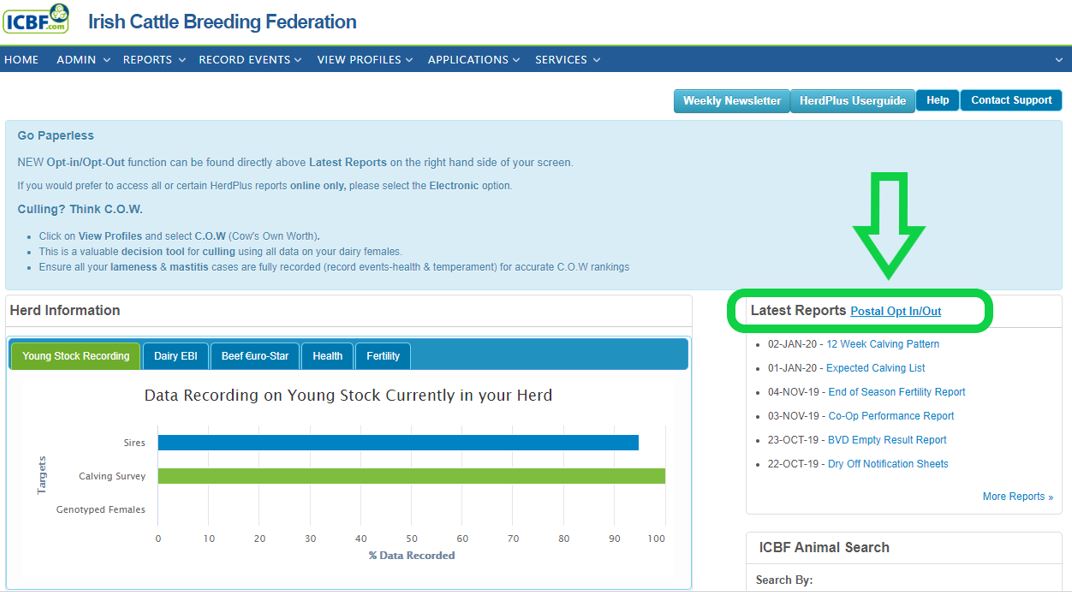This screenshot has height=592, width=1072.
Task: Click the More Reports link
Action: pyautogui.click(x=1017, y=496)
